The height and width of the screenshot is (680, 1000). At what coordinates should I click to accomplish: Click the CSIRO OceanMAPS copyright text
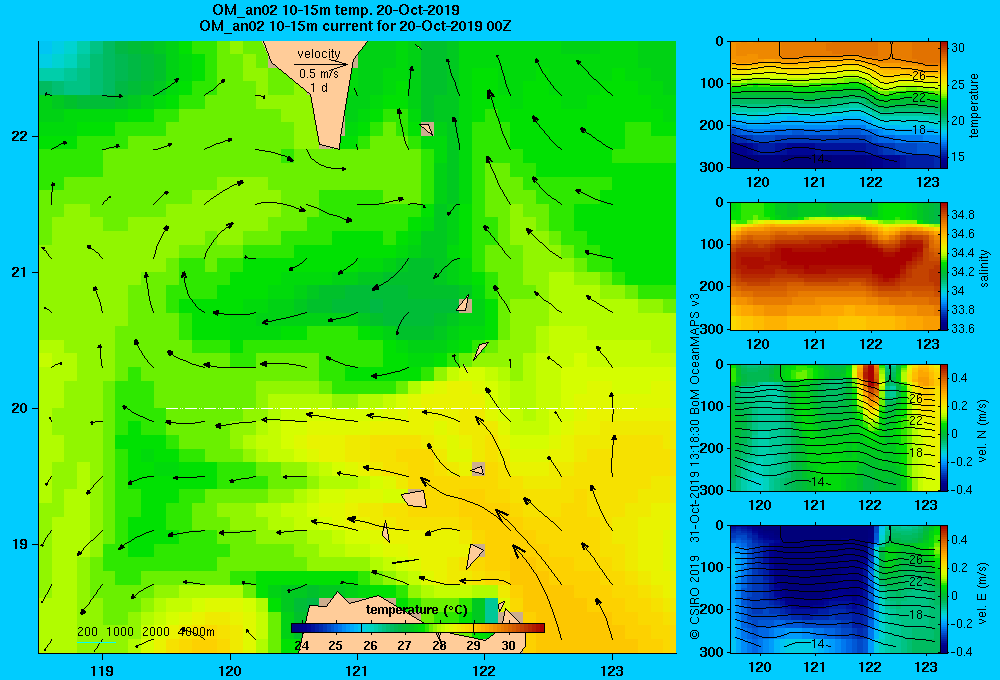(x=695, y=466)
